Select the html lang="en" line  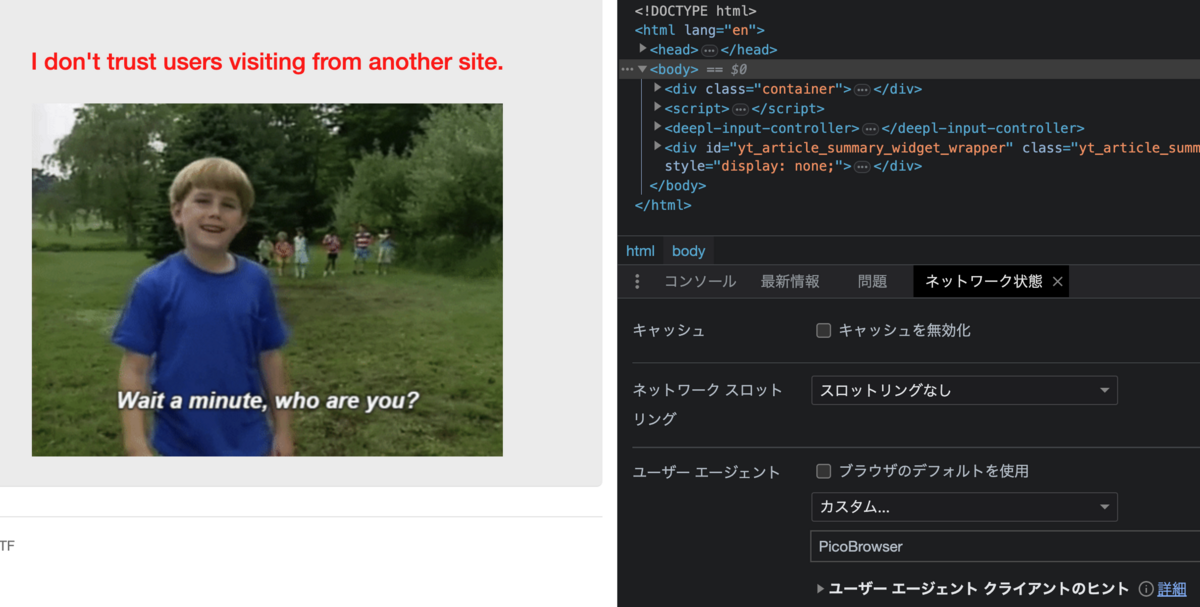(699, 30)
